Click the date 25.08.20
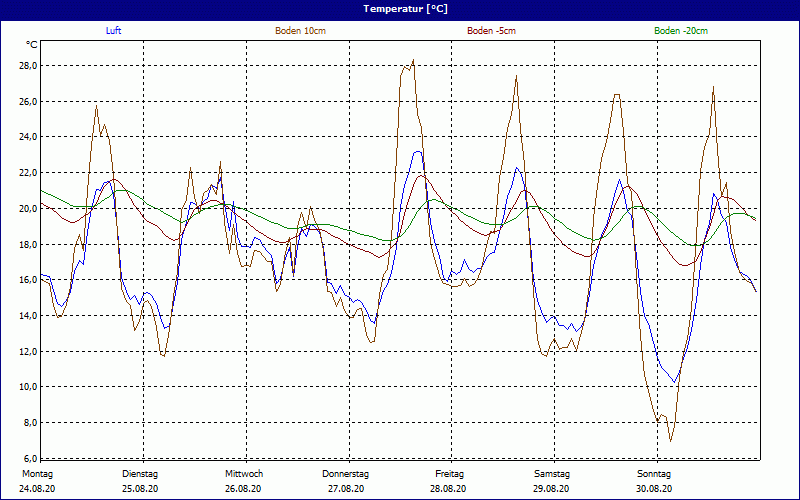The height and width of the screenshot is (500, 800). pos(140,489)
